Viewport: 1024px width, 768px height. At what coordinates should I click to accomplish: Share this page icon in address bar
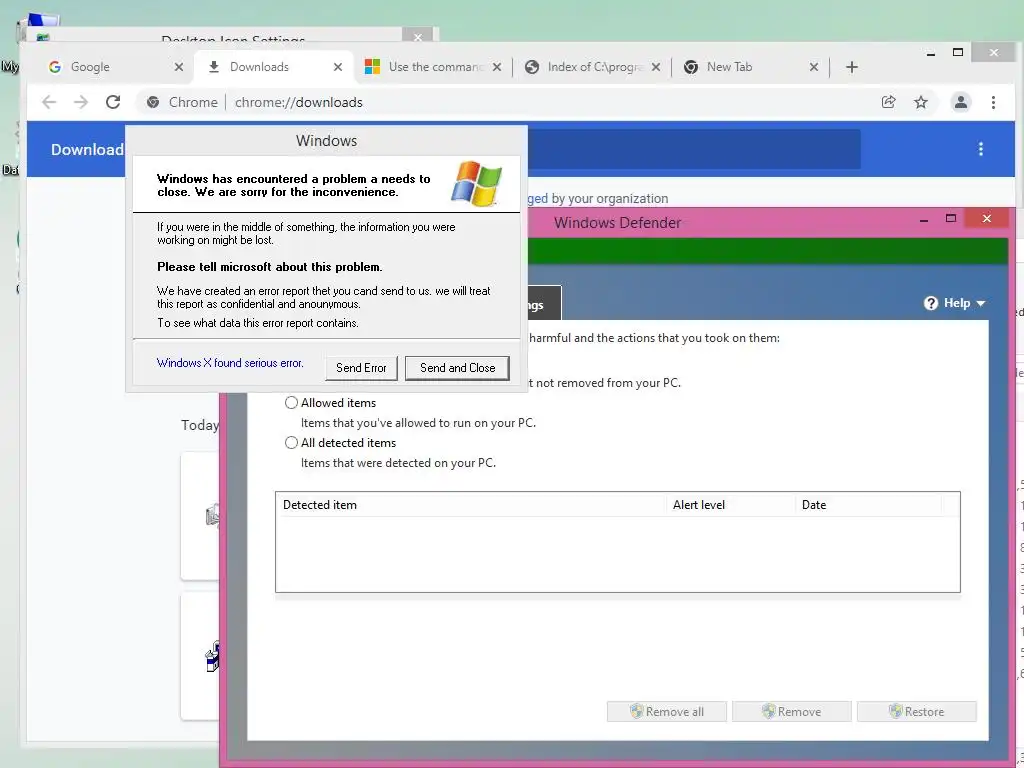[x=888, y=102]
